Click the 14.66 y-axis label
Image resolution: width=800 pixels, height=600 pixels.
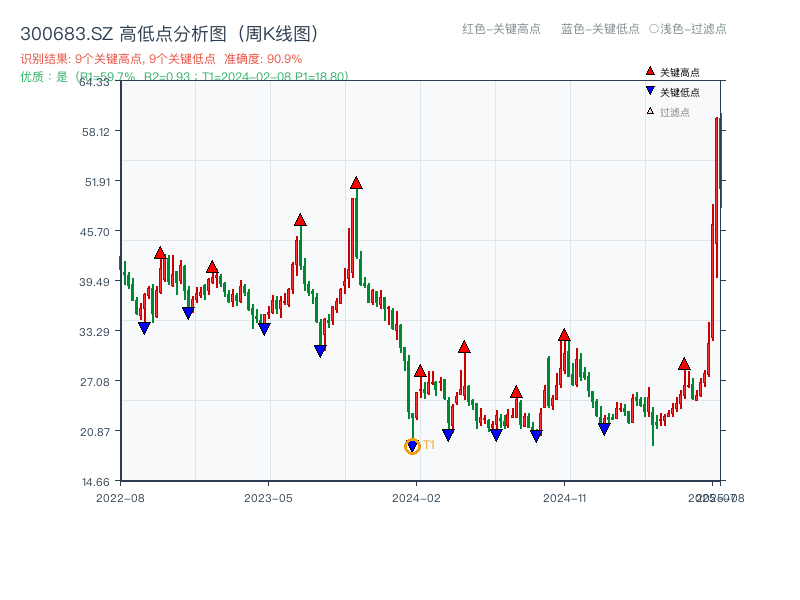96,482
